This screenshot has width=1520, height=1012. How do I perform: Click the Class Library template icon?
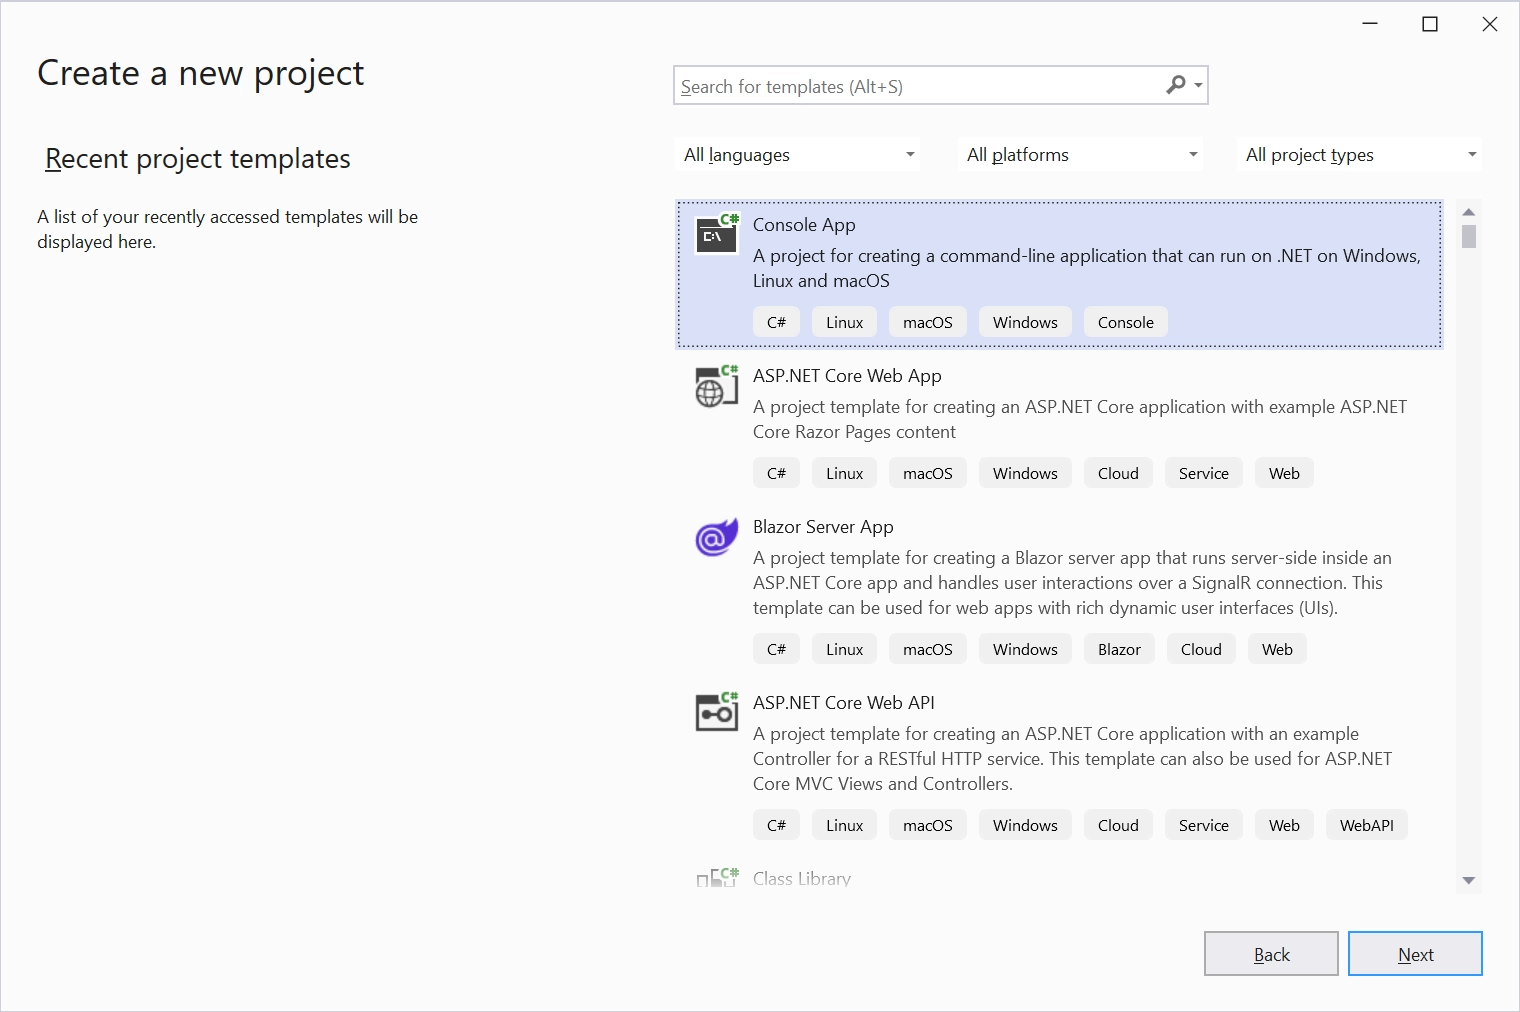click(x=716, y=878)
